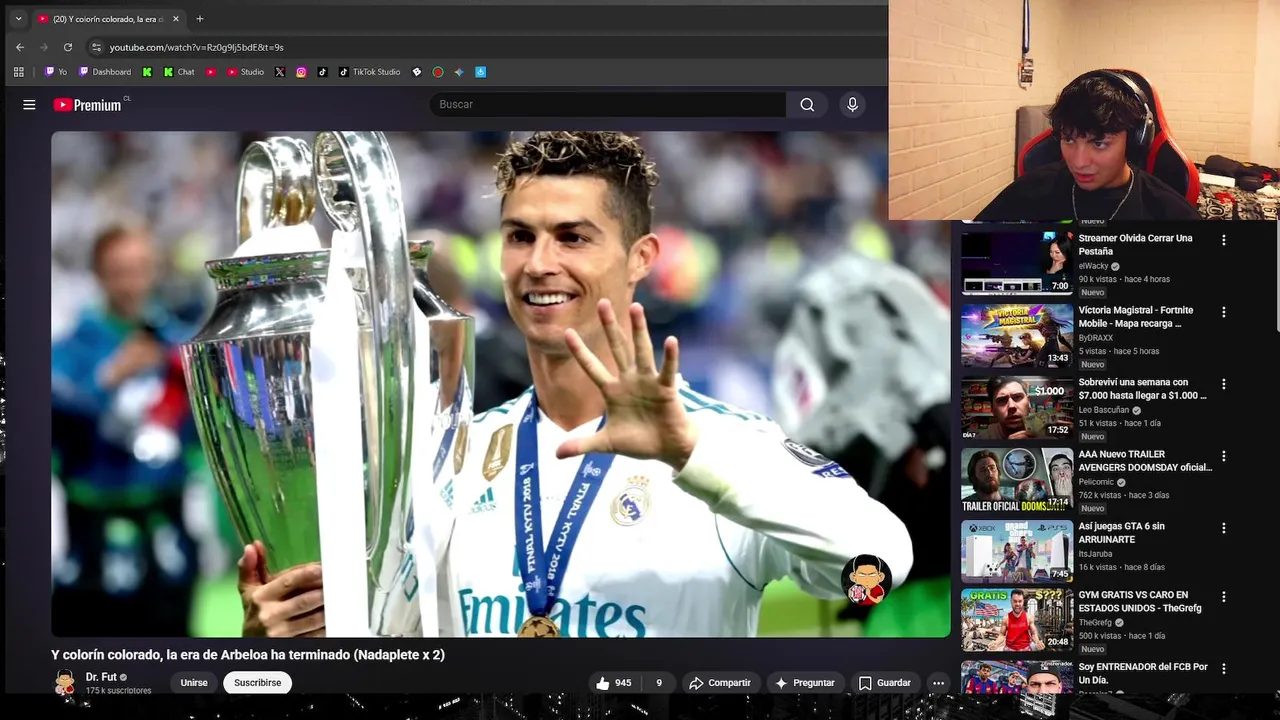1280x720 pixels.
Task: Click the streamer webcam overlay
Action: 1084,110
